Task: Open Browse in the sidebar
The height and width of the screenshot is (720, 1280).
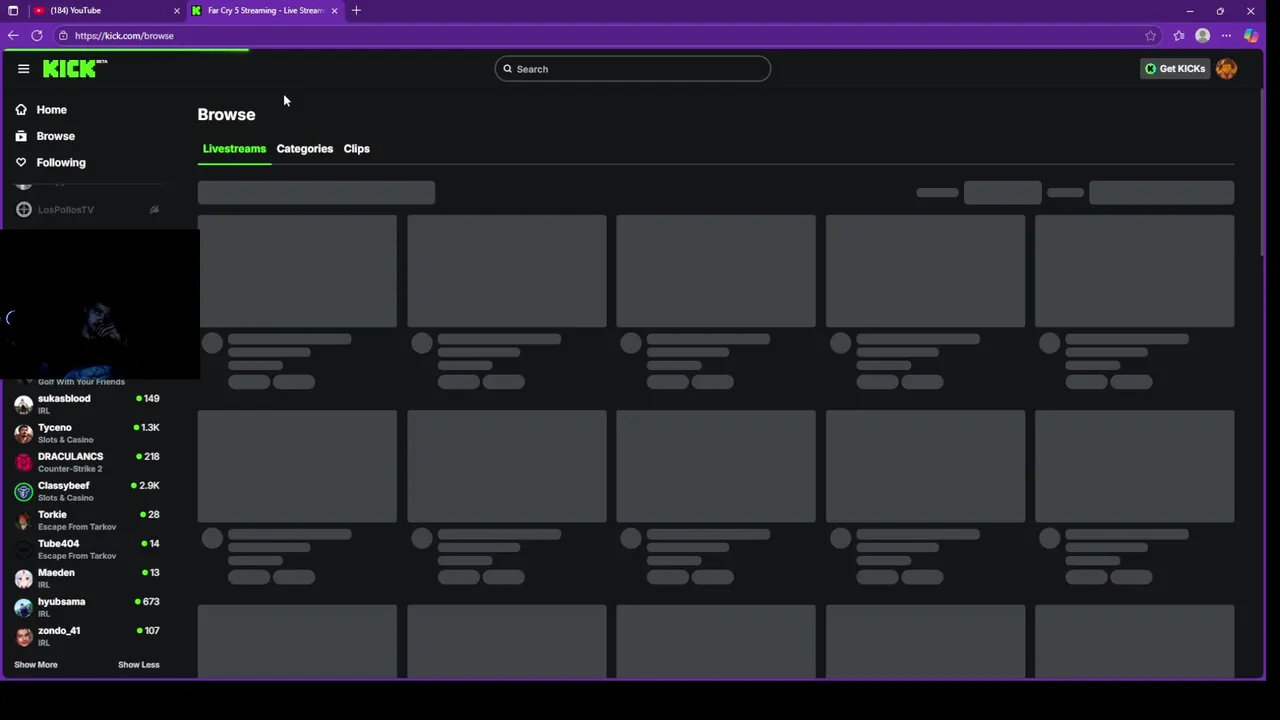Action: click(56, 136)
